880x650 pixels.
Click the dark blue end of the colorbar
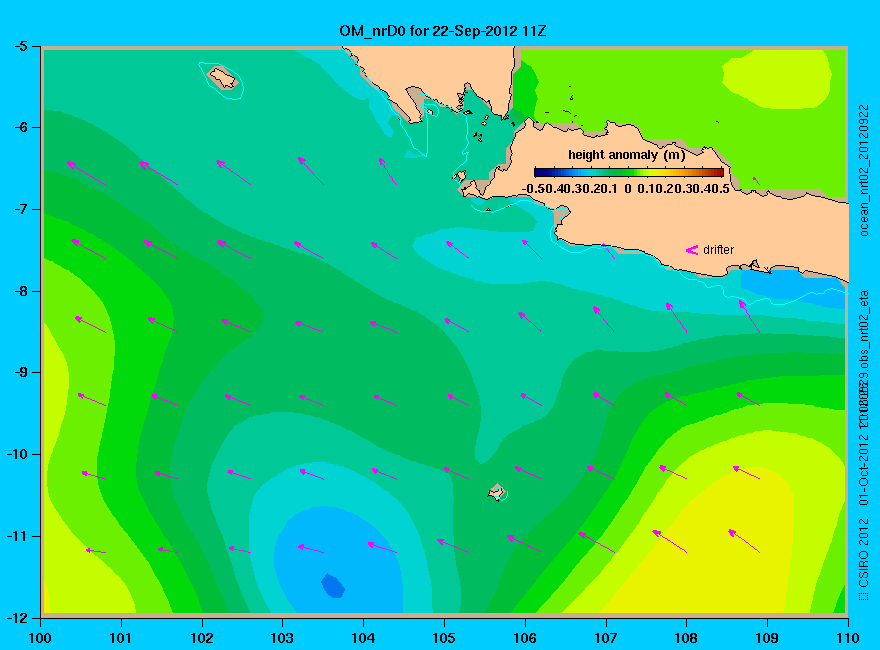540,172
